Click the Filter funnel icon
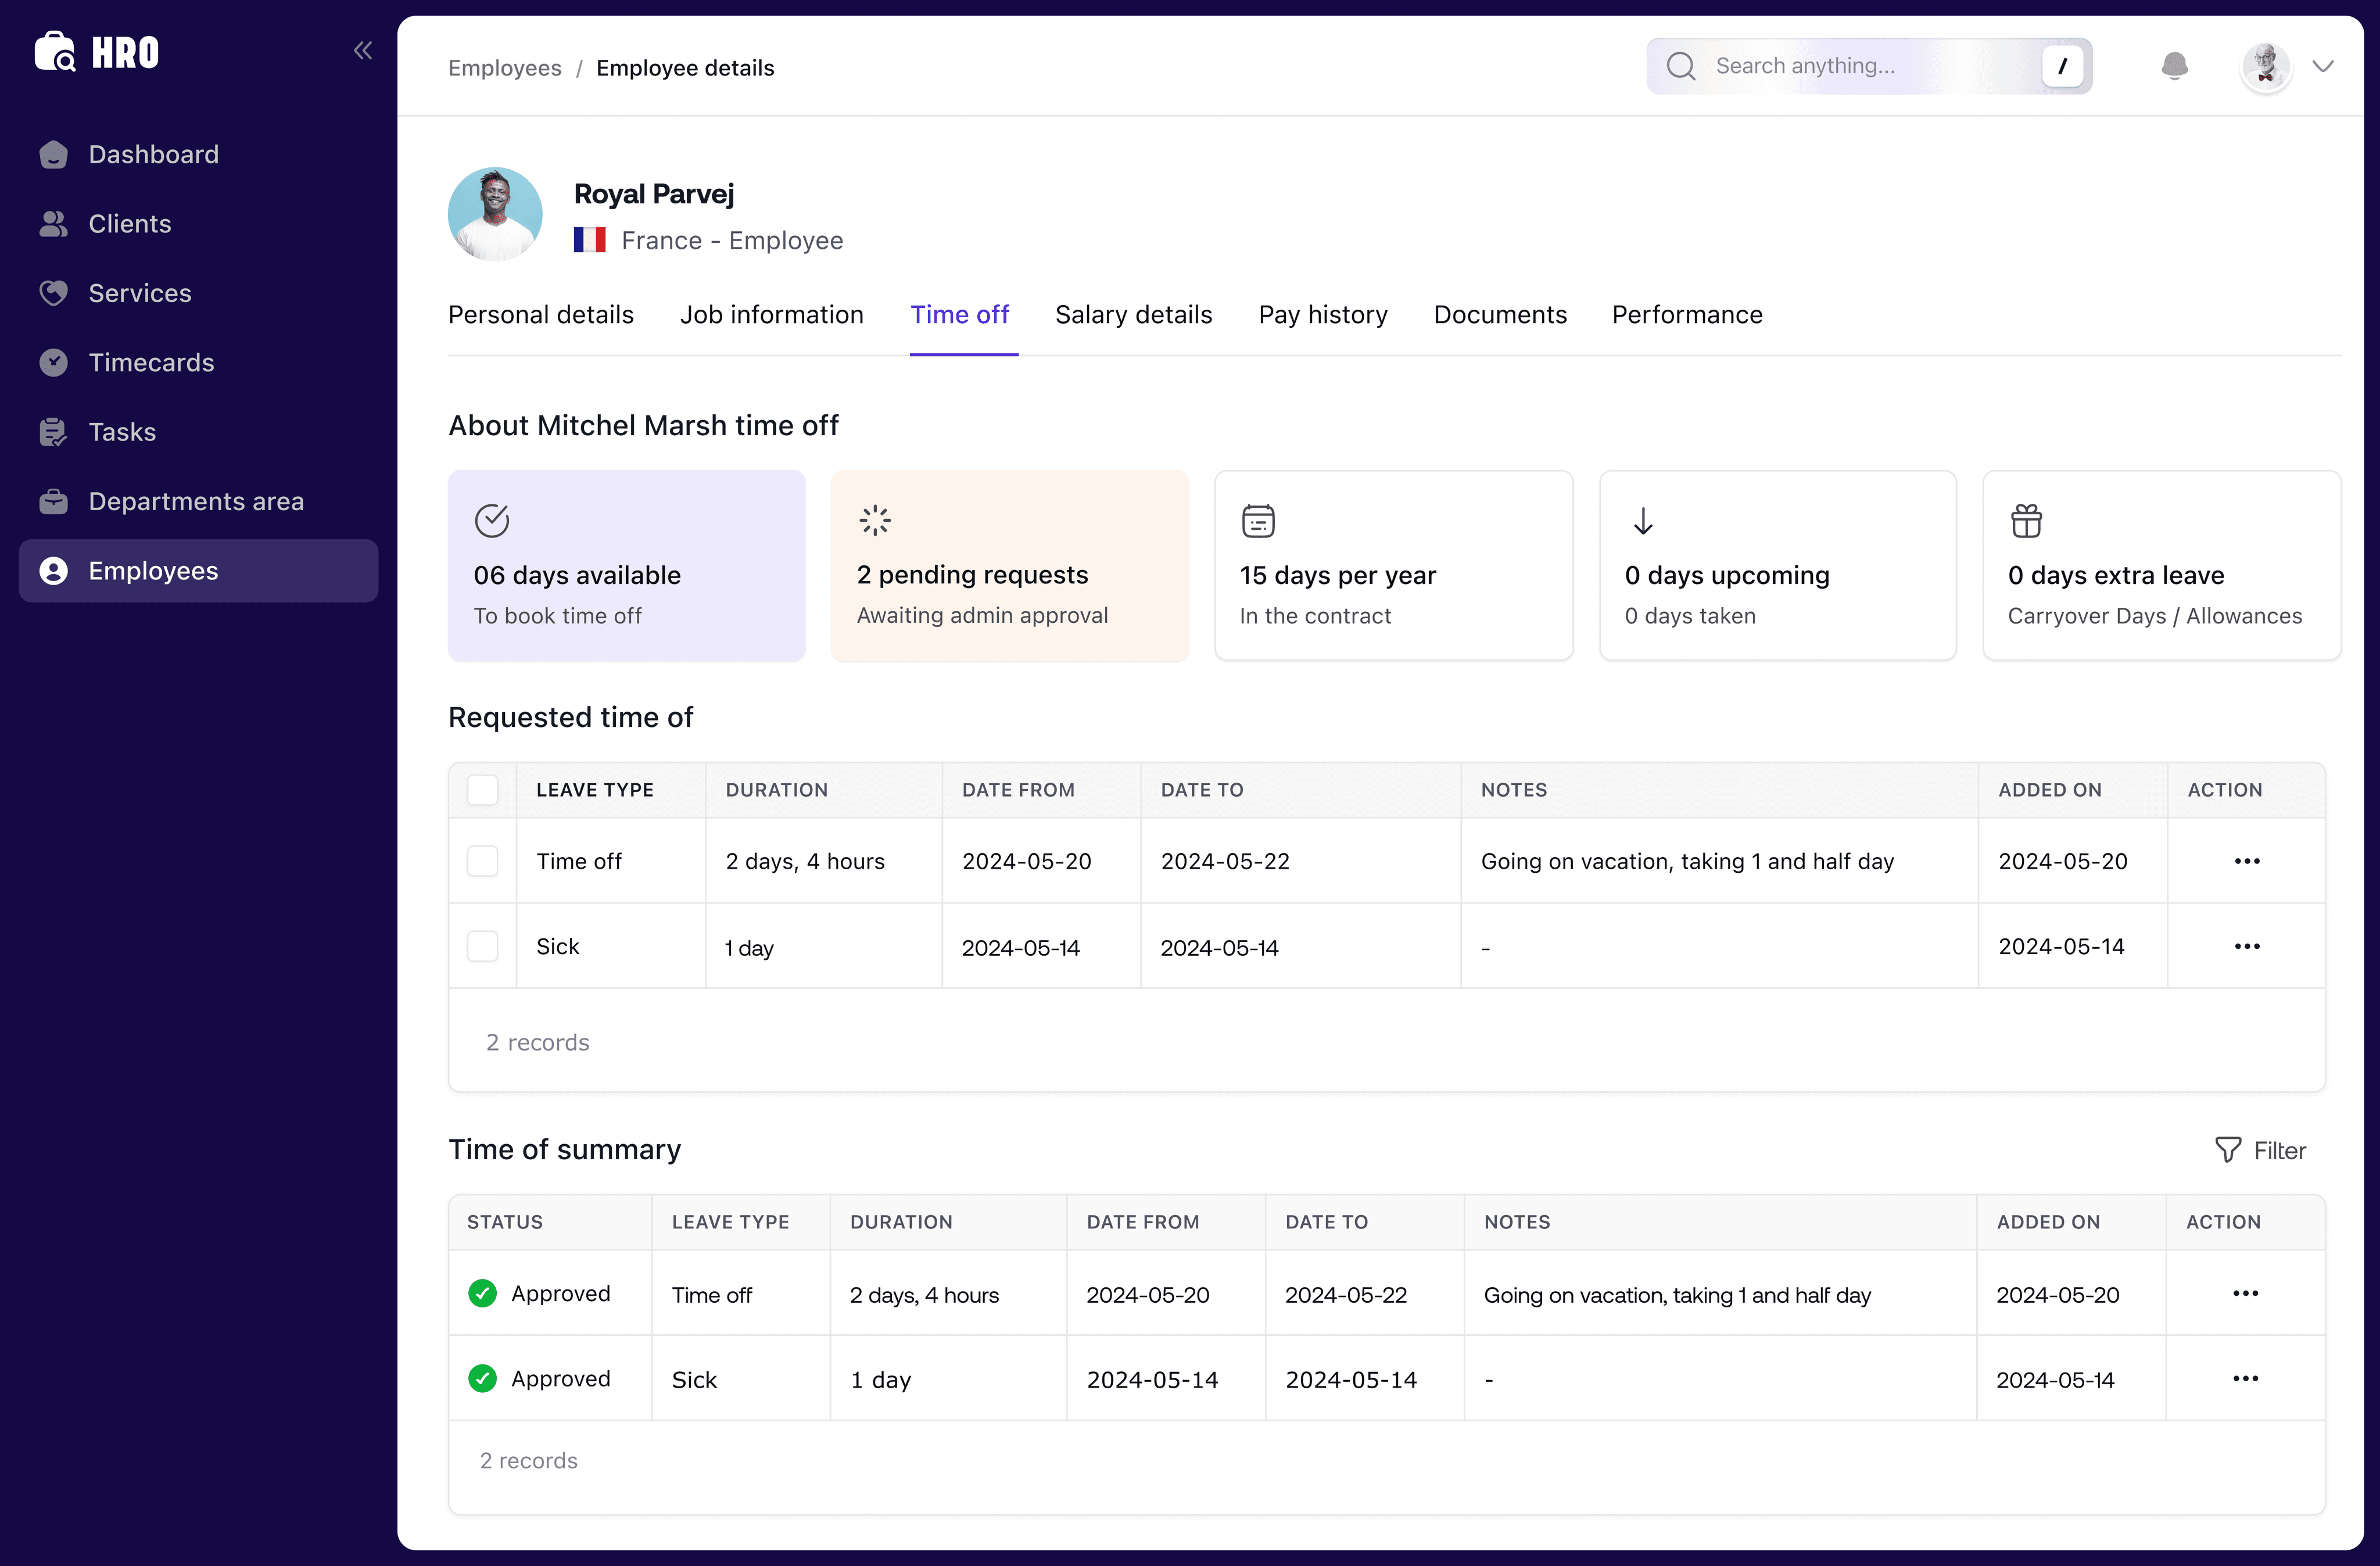2380x1566 pixels. (x=2228, y=1150)
